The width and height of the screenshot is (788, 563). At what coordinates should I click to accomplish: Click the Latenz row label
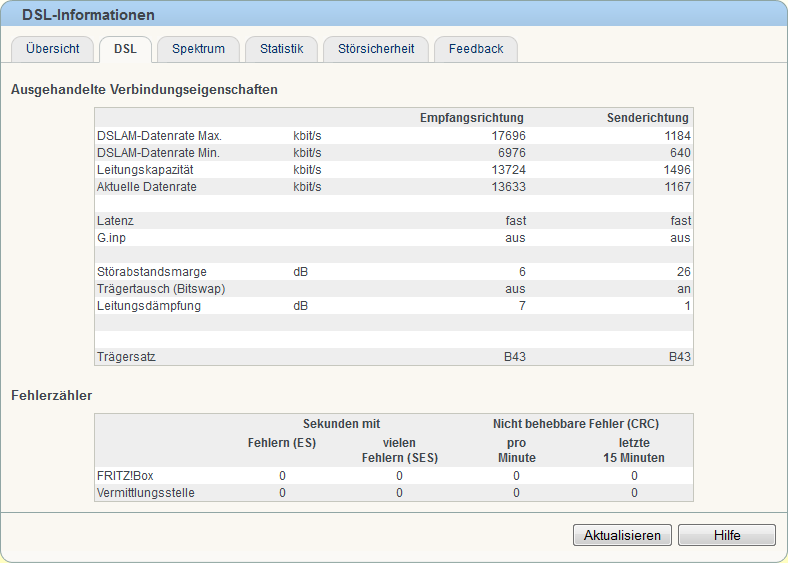pos(115,221)
